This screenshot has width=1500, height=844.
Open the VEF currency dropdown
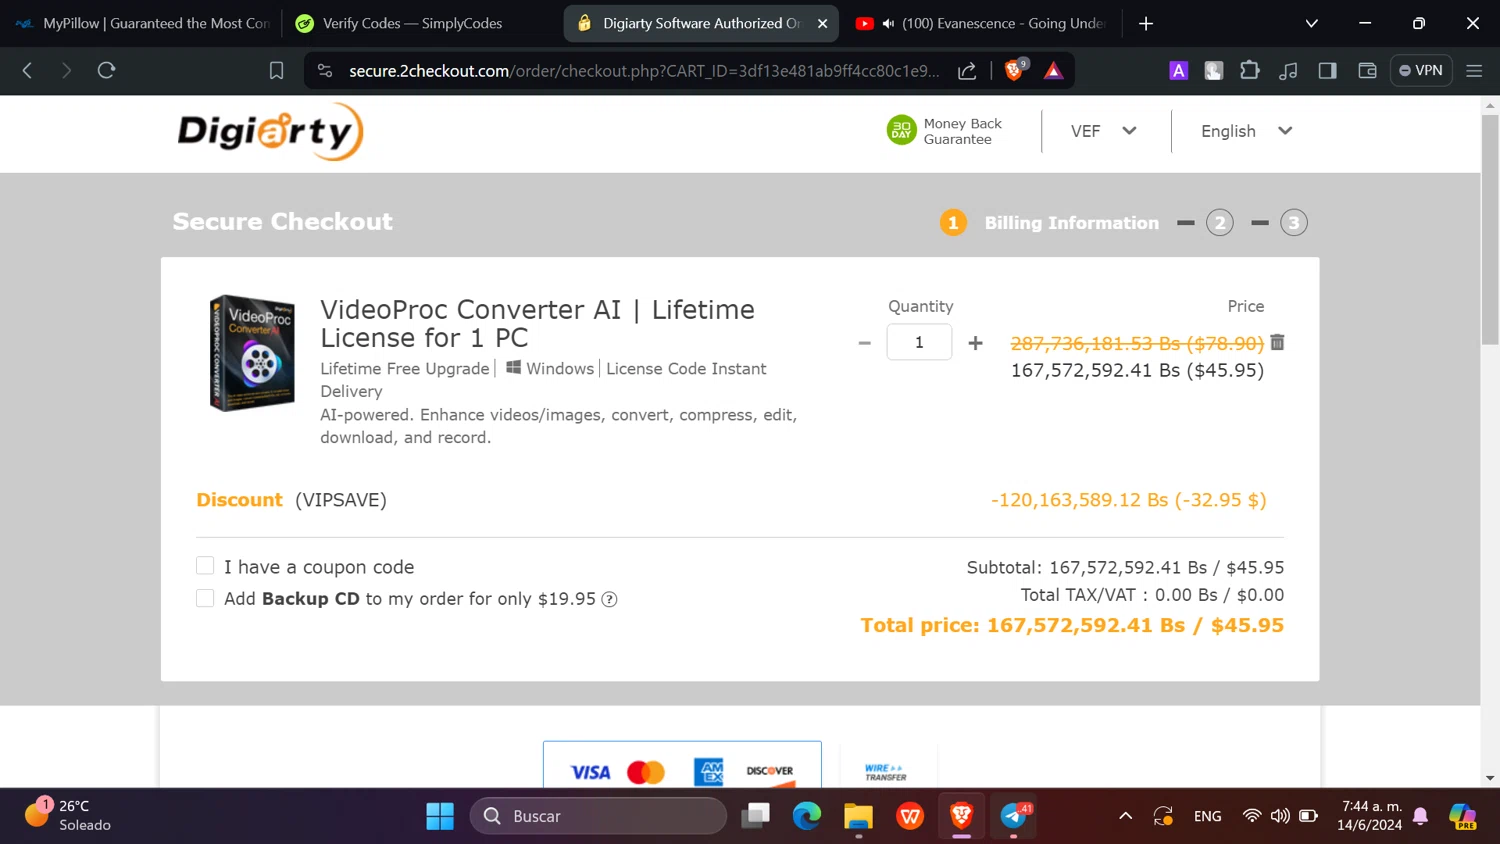pyautogui.click(x=1104, y=131)
